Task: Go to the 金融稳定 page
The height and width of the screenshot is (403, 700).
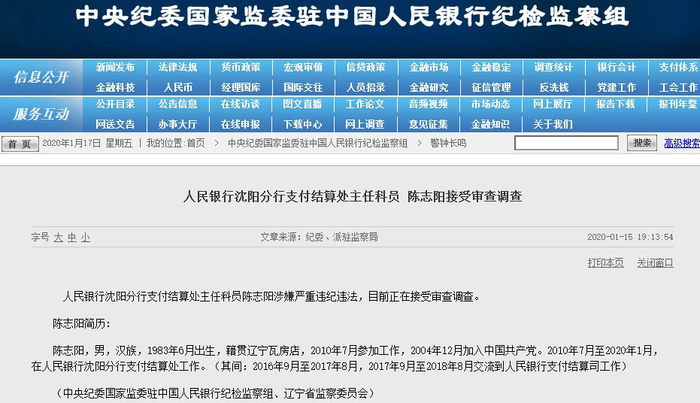Action: click(492, 67)
